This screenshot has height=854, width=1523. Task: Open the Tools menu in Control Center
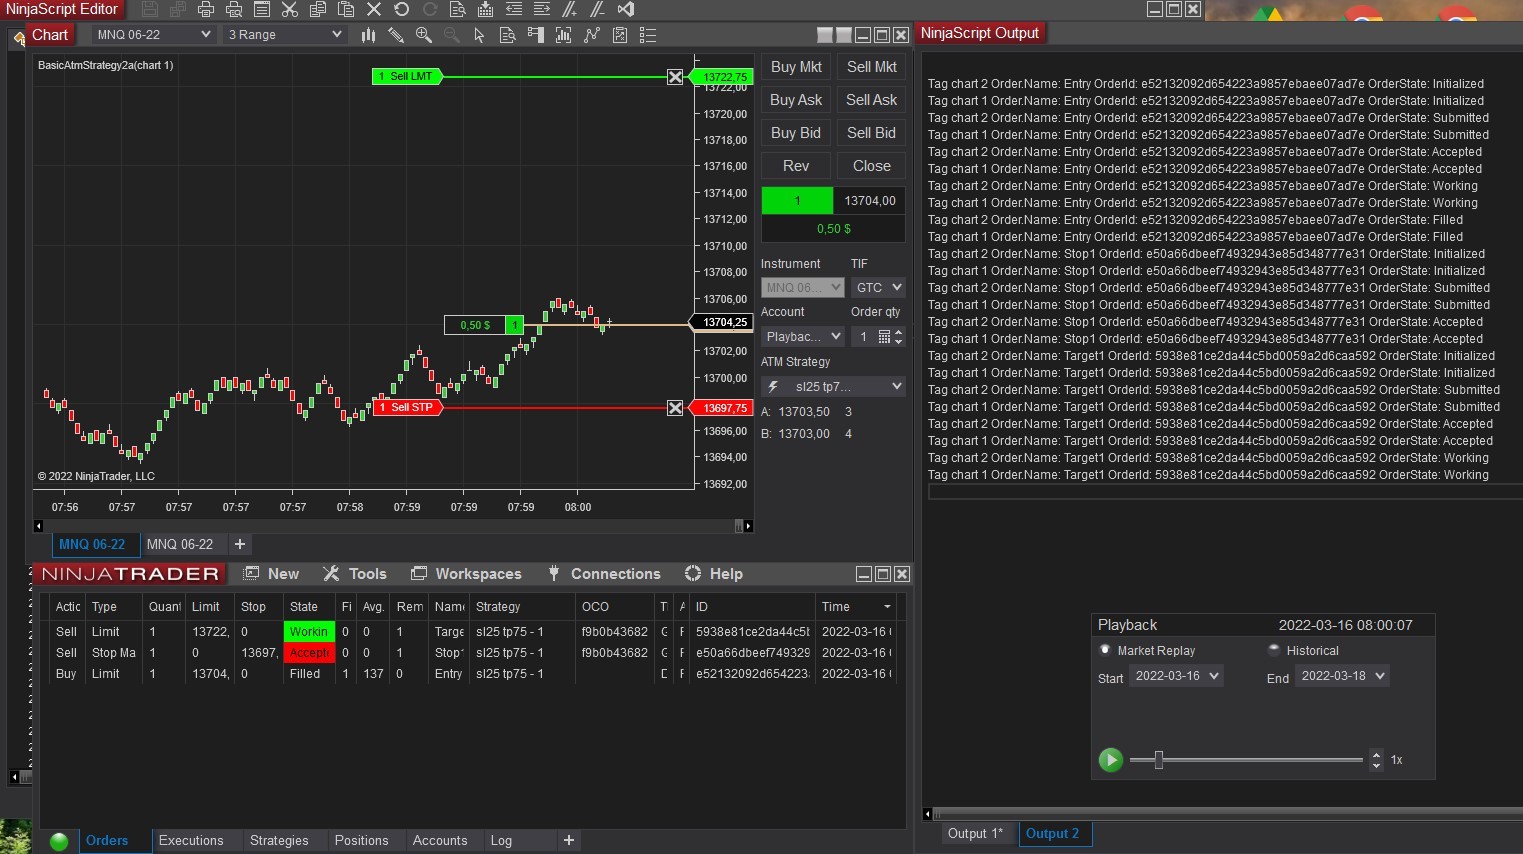(x=355, y=574)
